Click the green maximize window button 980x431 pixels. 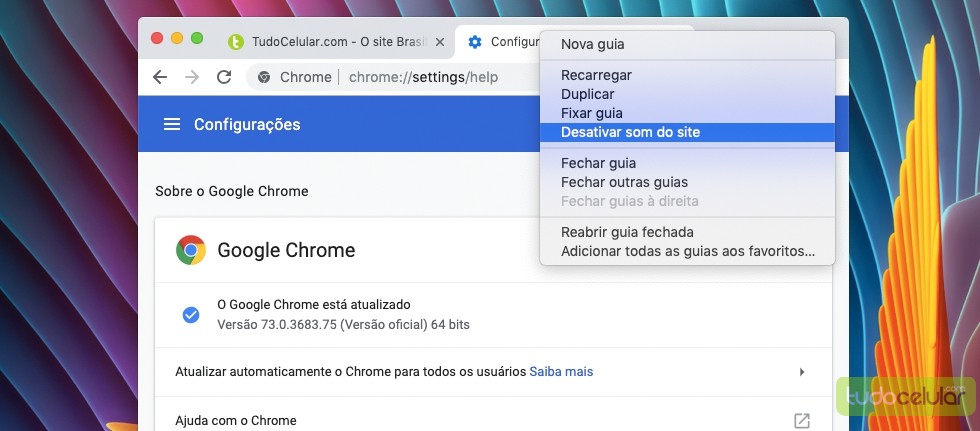[x=197, y=38]
